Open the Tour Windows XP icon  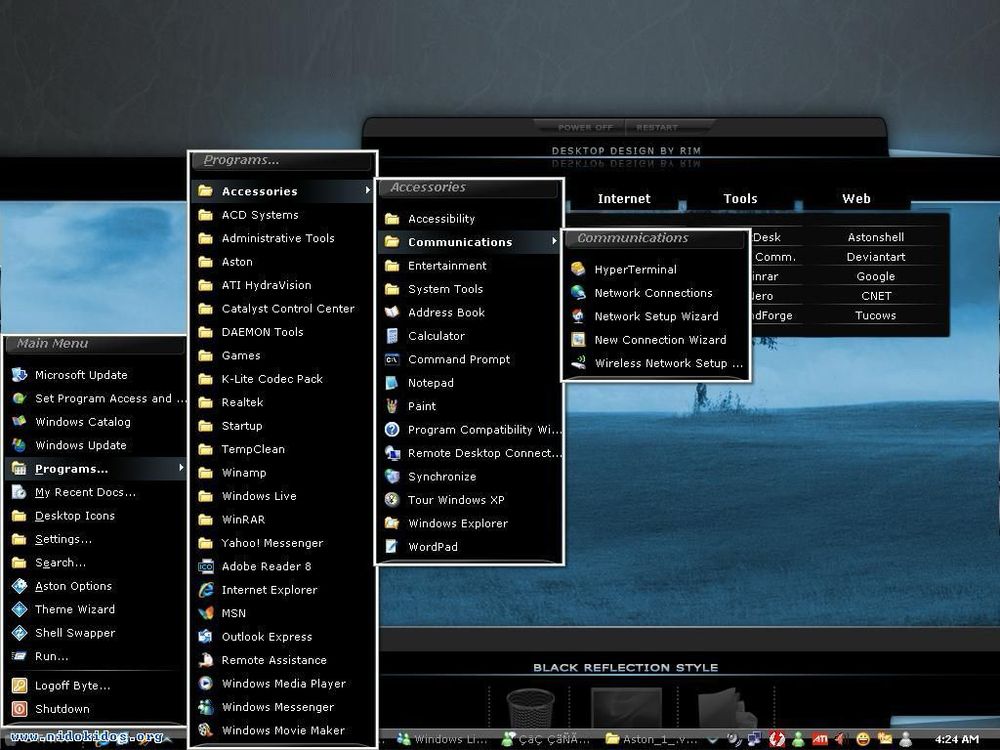click(x=392, y=500)
